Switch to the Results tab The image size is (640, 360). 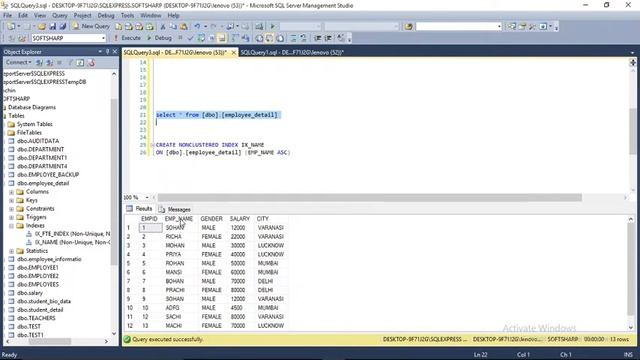(139, 209)
